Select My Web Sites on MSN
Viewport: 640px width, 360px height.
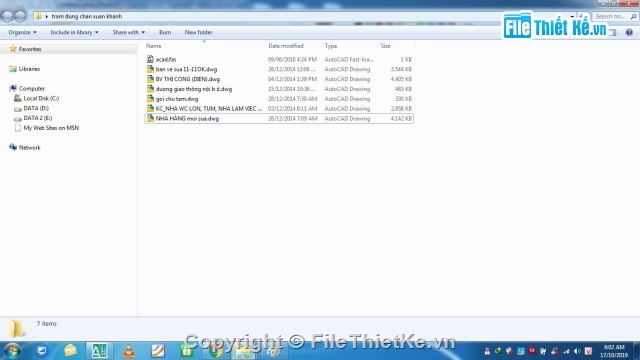tap(51, 128)
